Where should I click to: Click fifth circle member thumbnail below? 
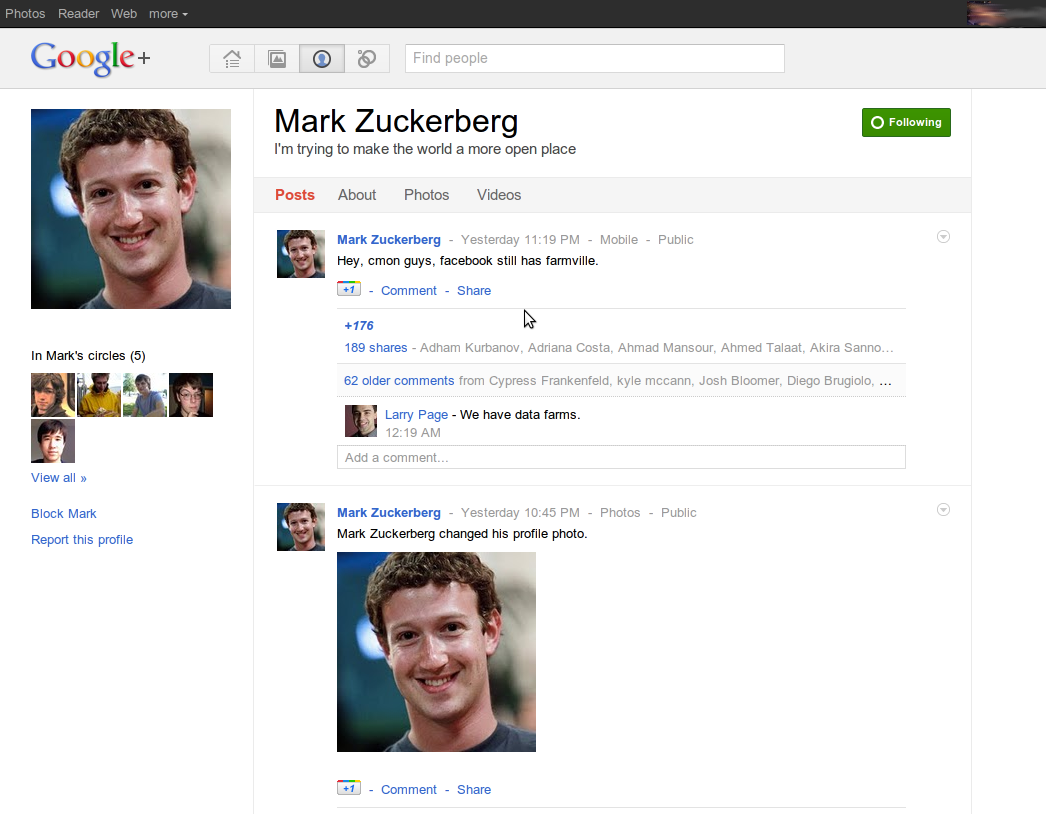pos(53,441)
